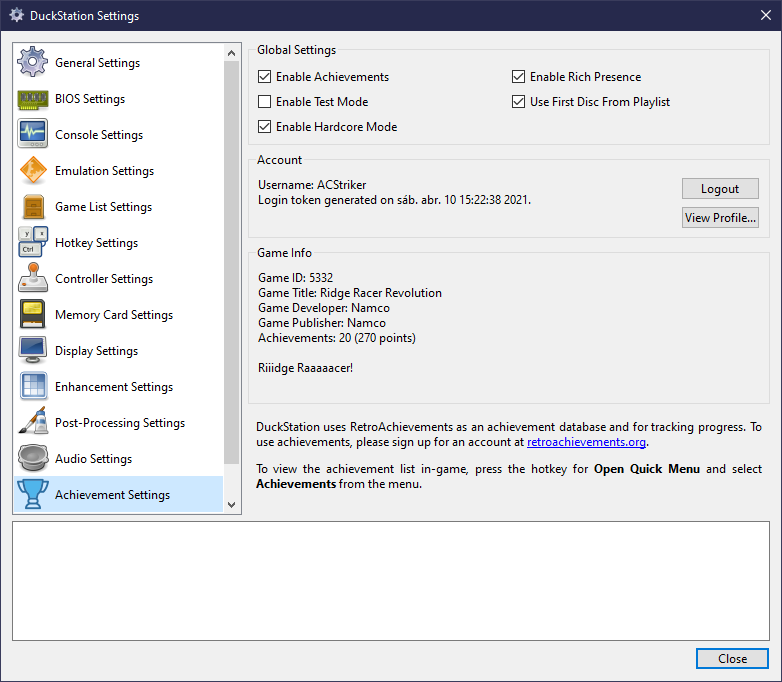
Task: Click the Login token generated line
Action: coord(394,200)
